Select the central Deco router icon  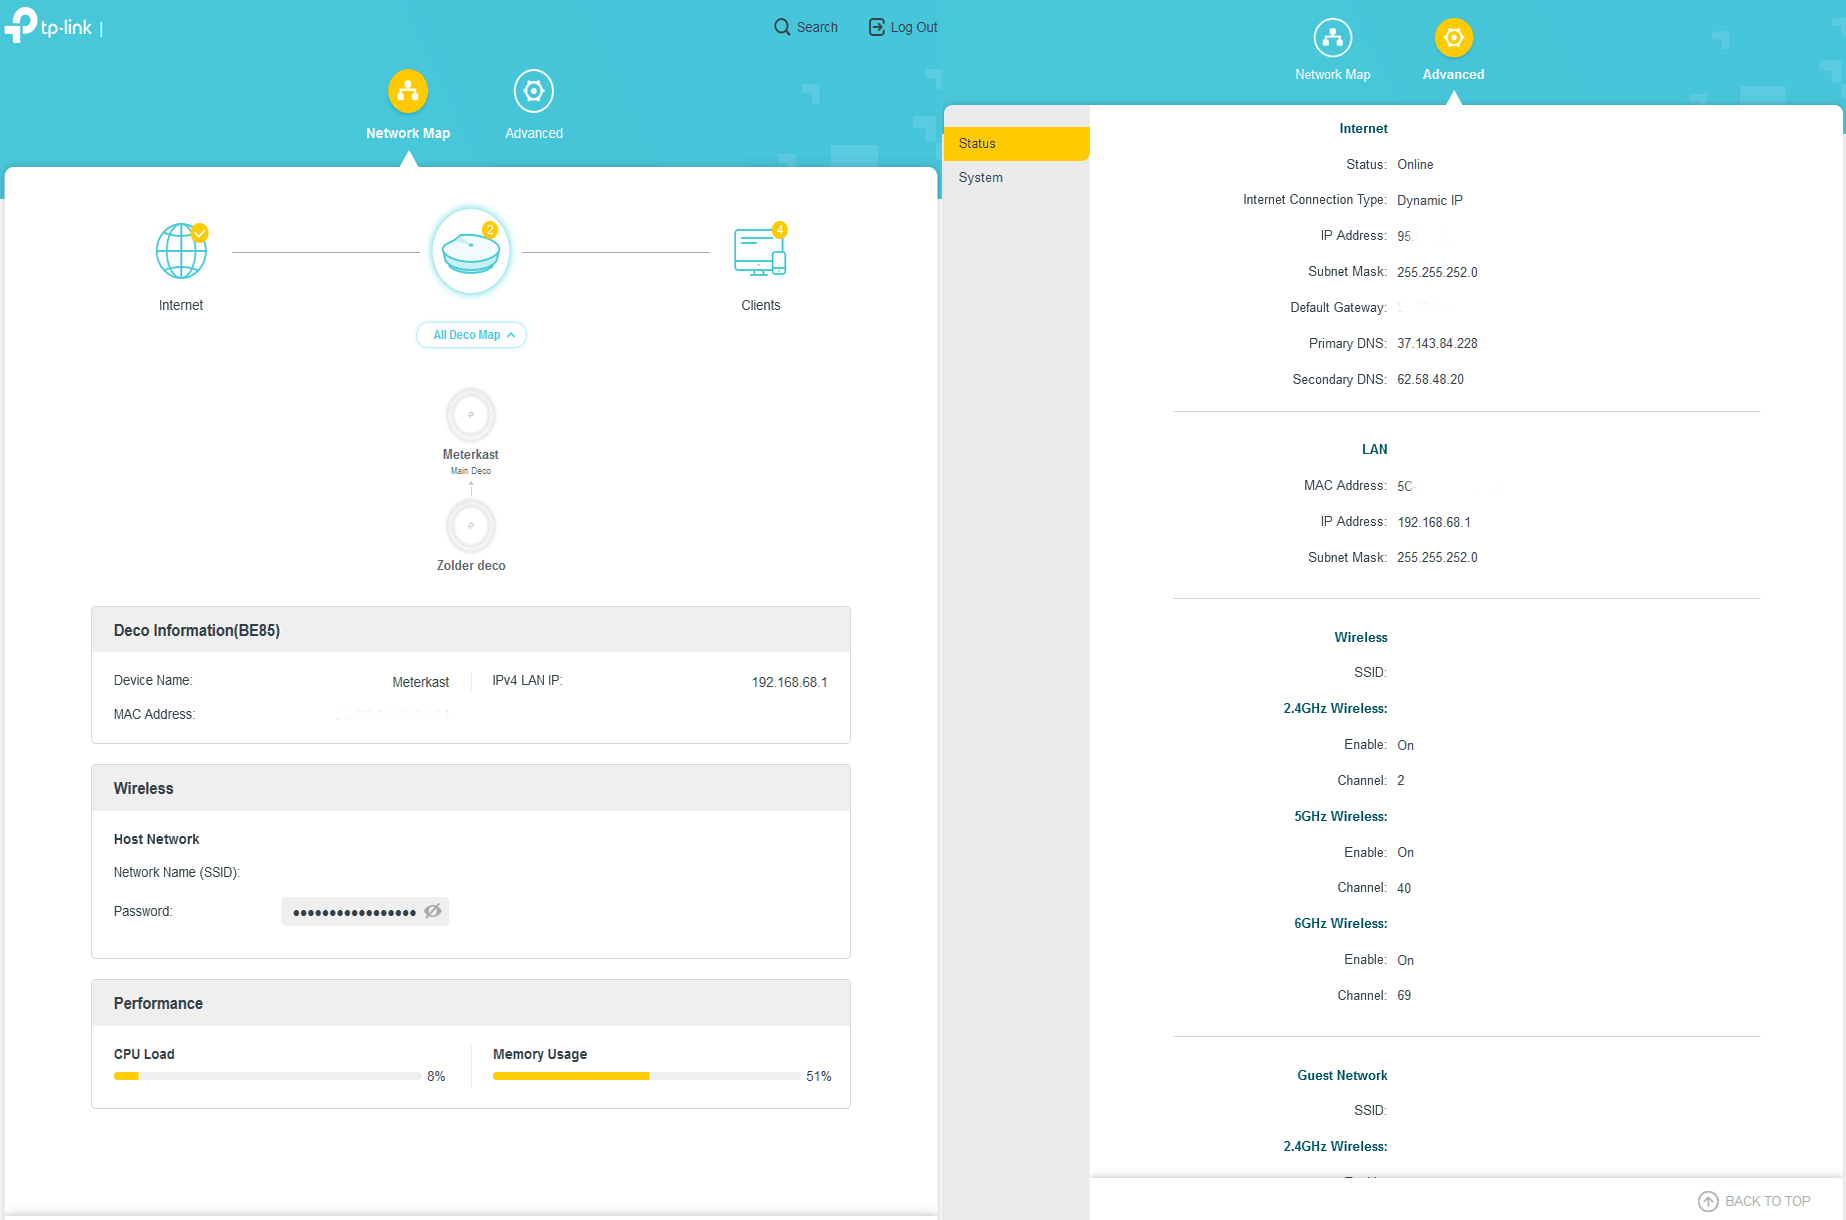click(471, 251)
